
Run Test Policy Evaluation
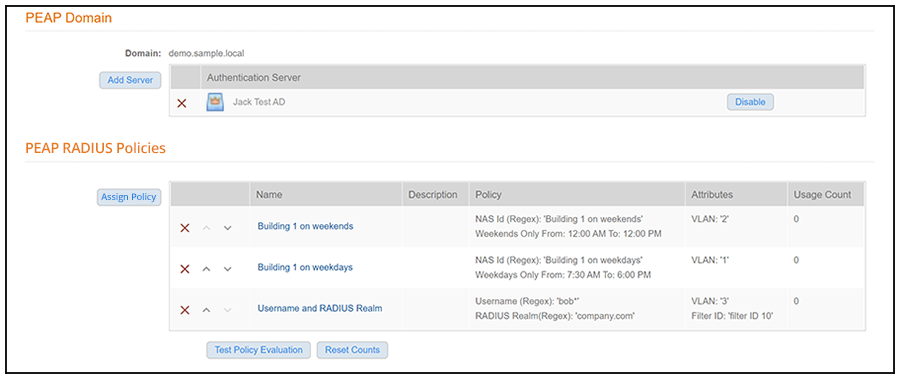(x=258, y=350)
